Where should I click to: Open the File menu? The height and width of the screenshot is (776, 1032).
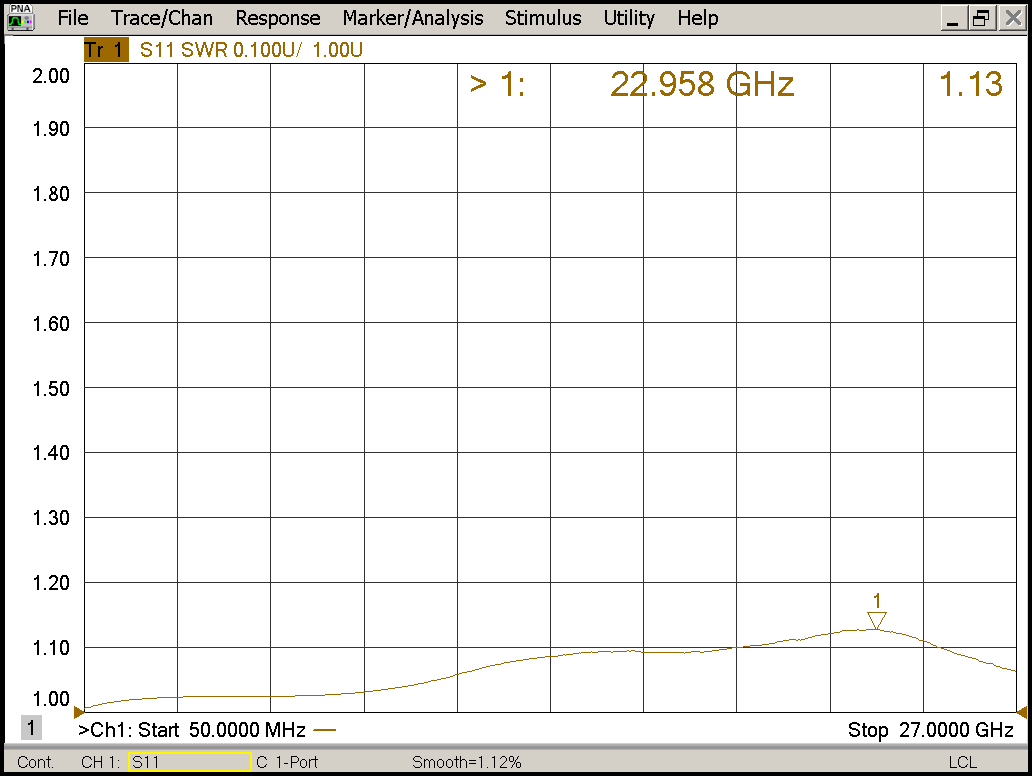point(73,18)
